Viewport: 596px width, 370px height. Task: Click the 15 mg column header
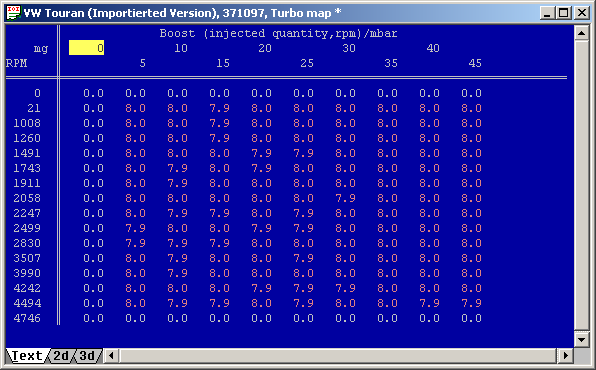[x=223, y=63]
